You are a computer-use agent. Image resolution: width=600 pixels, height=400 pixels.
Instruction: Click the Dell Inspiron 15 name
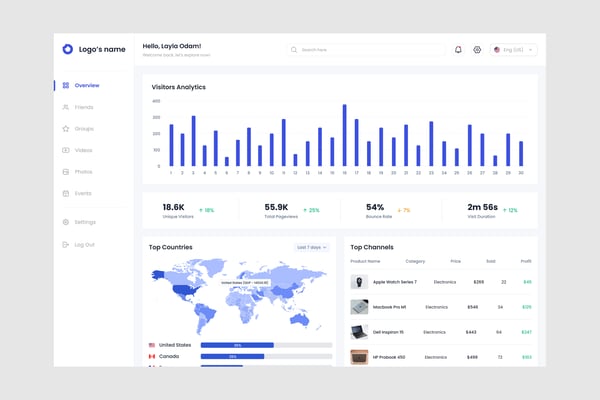(388, 332)
